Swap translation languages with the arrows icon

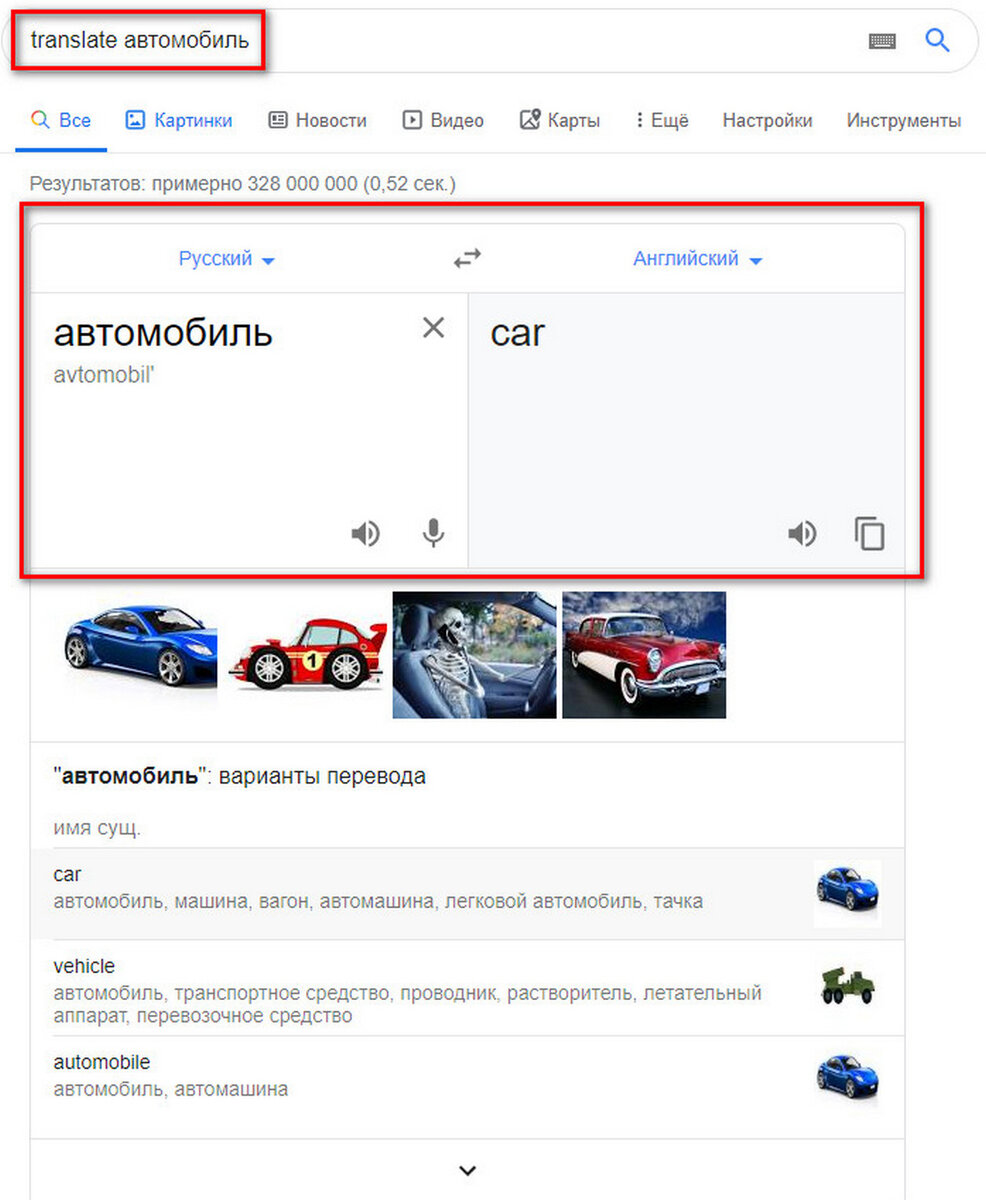point(467,257)
